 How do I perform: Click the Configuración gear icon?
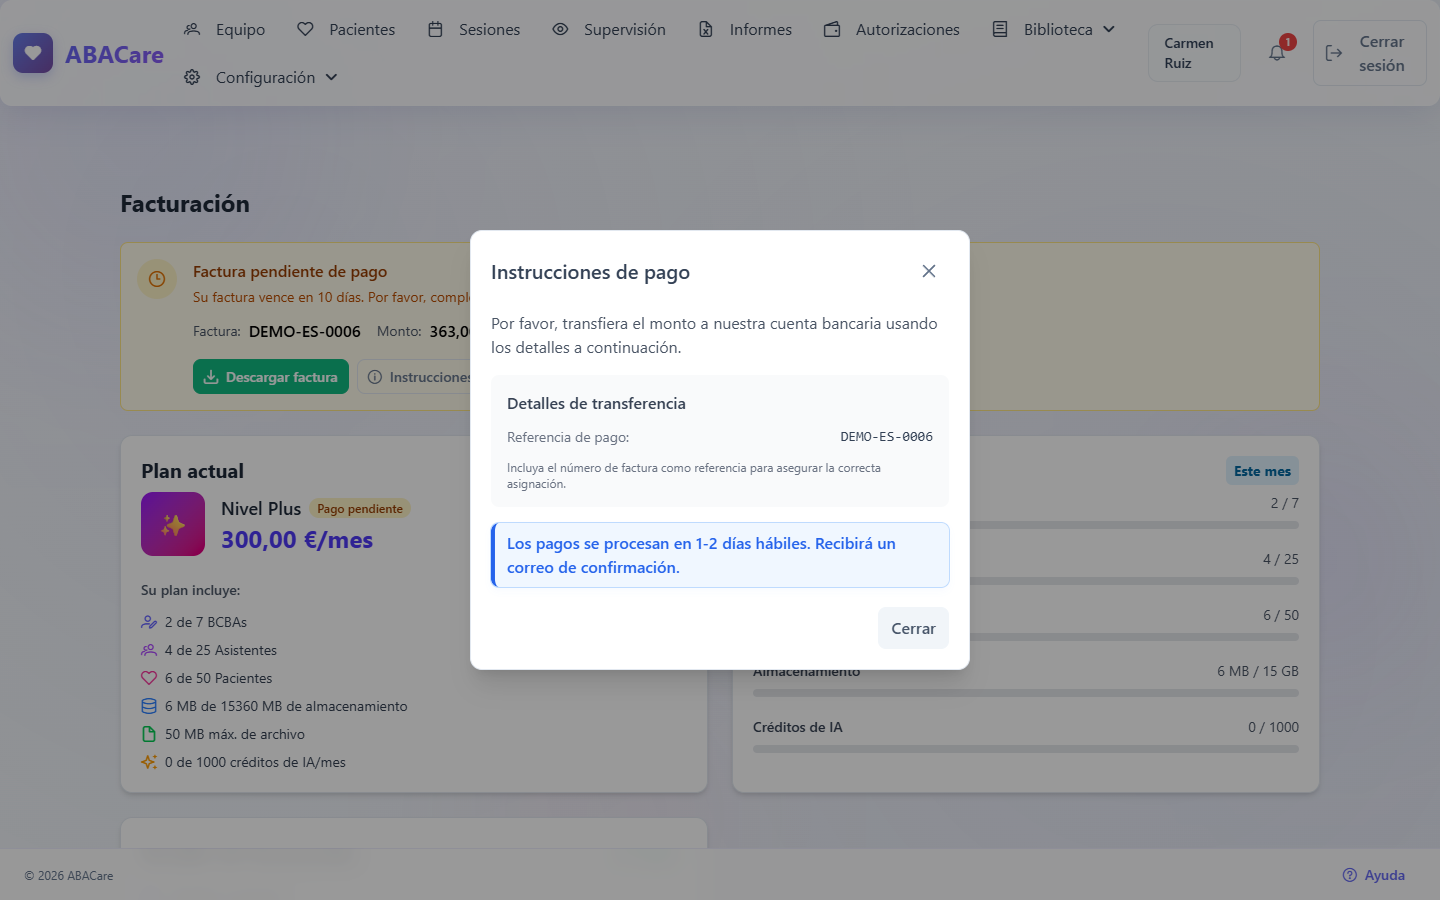[192, 77]
